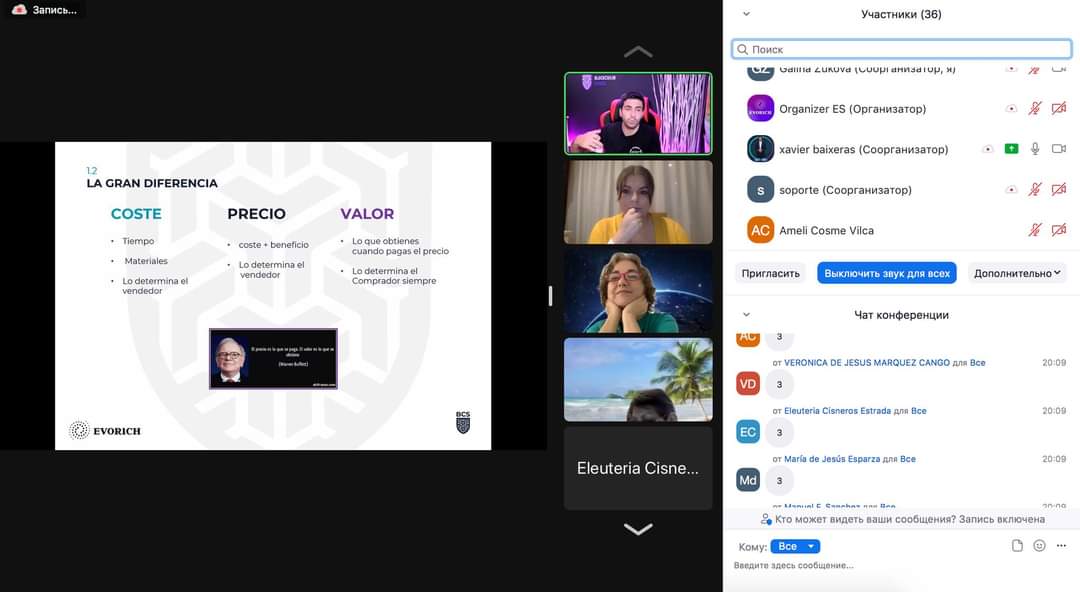The height and width of the screenshot is (592, 1080).
Task: Click Md avatar in chat
Action: [x=748, y=480]
